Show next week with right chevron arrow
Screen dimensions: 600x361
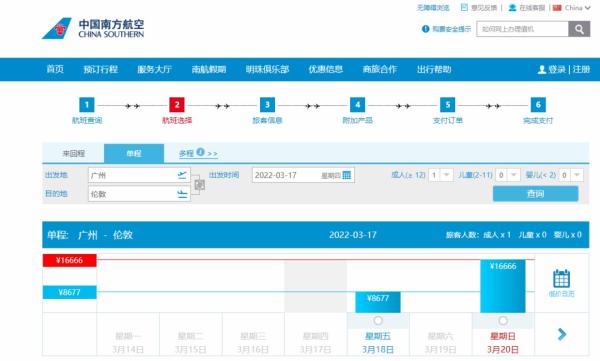[562, 334]
